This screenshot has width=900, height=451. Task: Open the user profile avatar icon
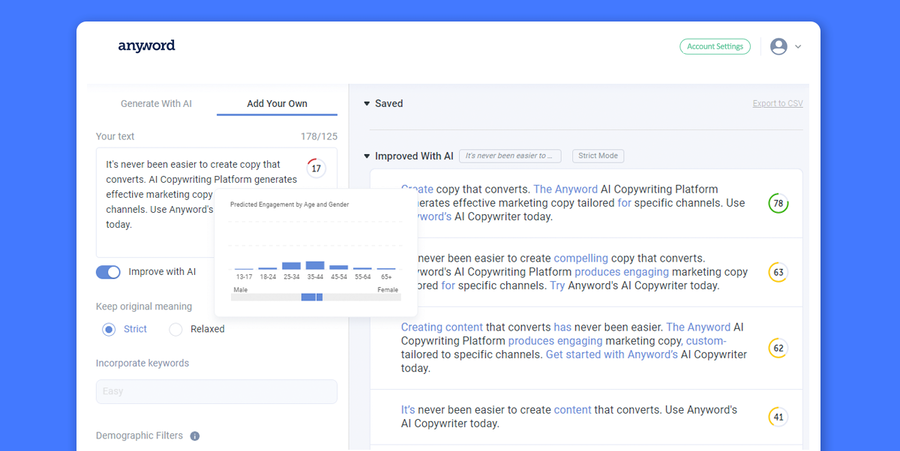point(778,46)
